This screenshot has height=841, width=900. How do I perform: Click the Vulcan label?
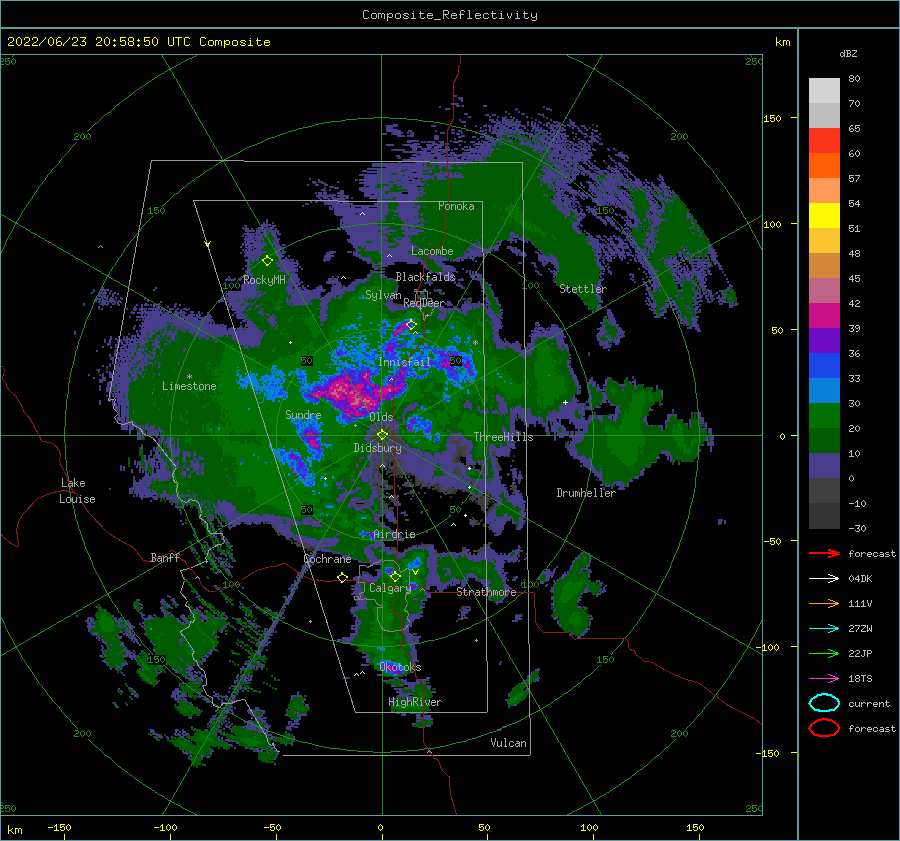[508, 743]
